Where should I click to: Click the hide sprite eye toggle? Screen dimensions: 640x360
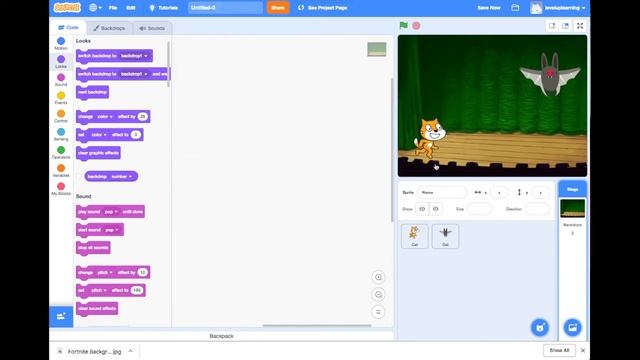[x=436, y=209]
